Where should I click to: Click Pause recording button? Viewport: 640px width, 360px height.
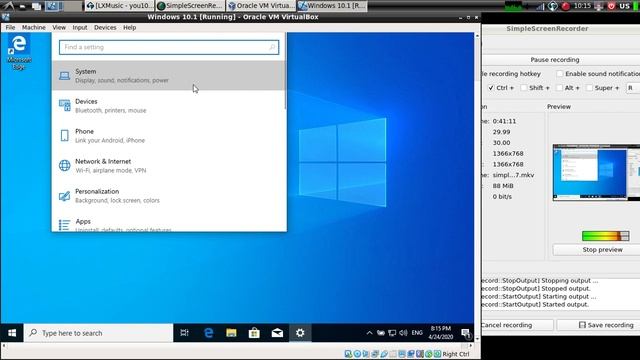(x=561, y=60)
